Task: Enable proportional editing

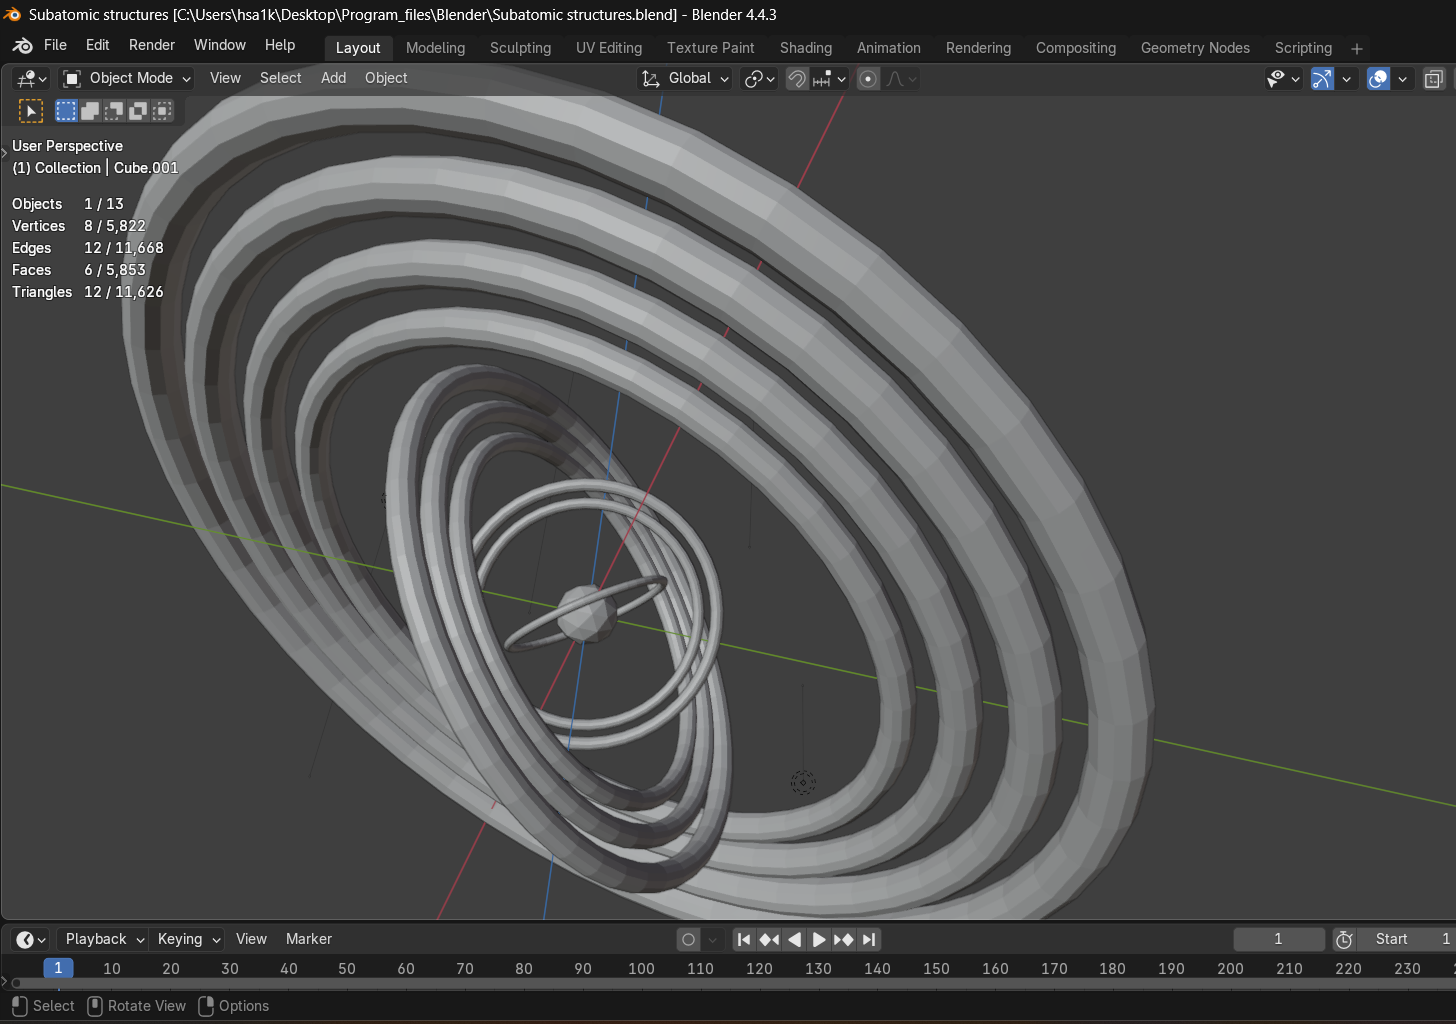Action: (x=868, y=79)
